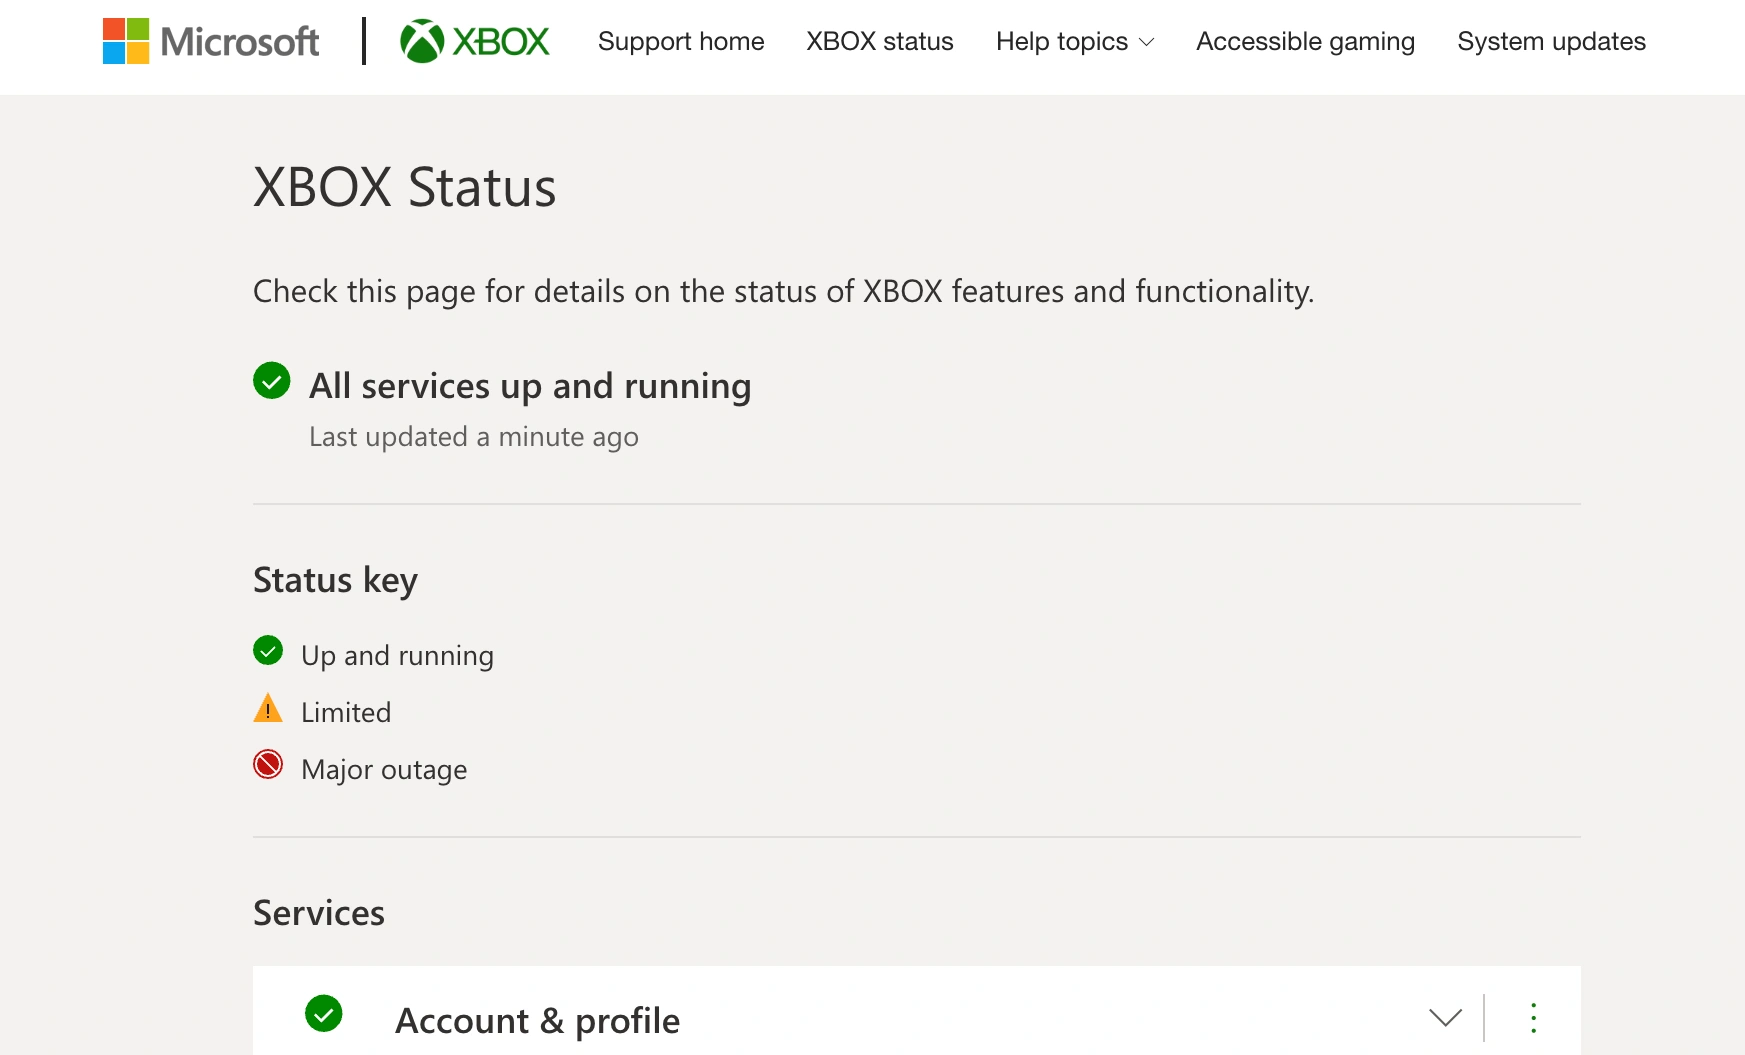The height and width of the screenshot is (1055, 1745).
Task: Click the 'Major outage' label
Action: (384, 770)
